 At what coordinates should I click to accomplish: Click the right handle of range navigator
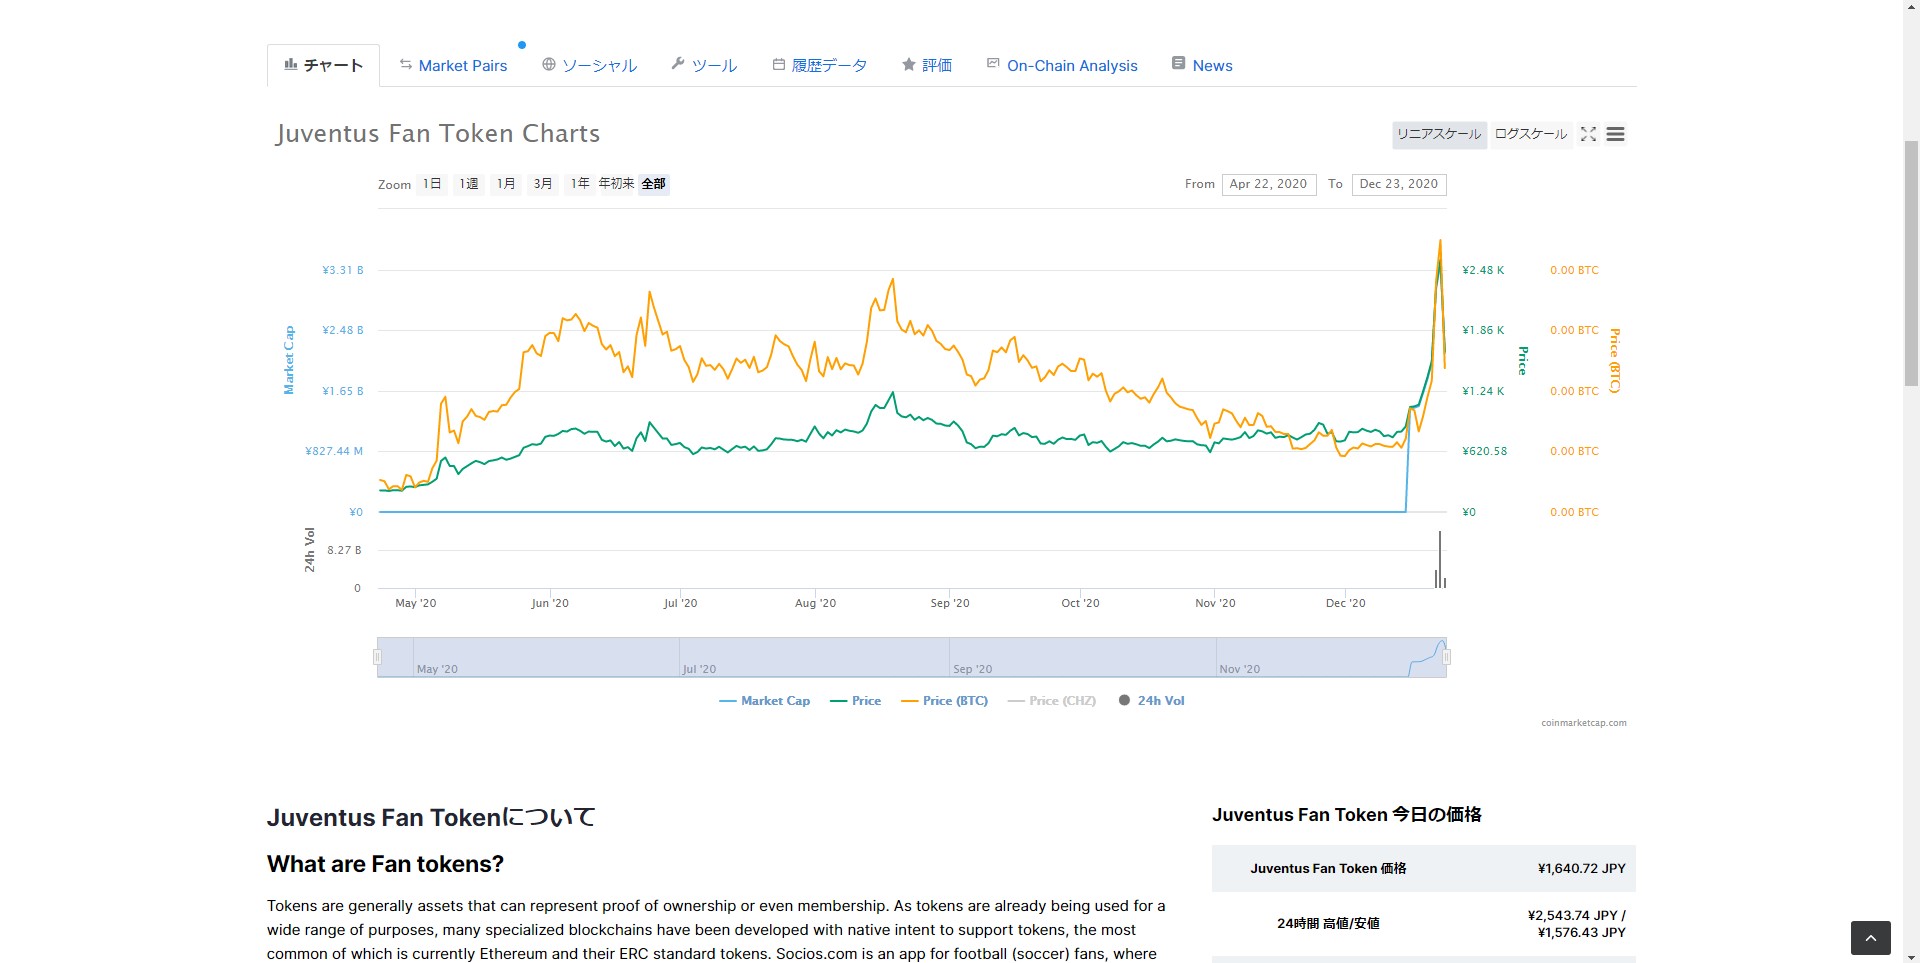click(1446, 657)
